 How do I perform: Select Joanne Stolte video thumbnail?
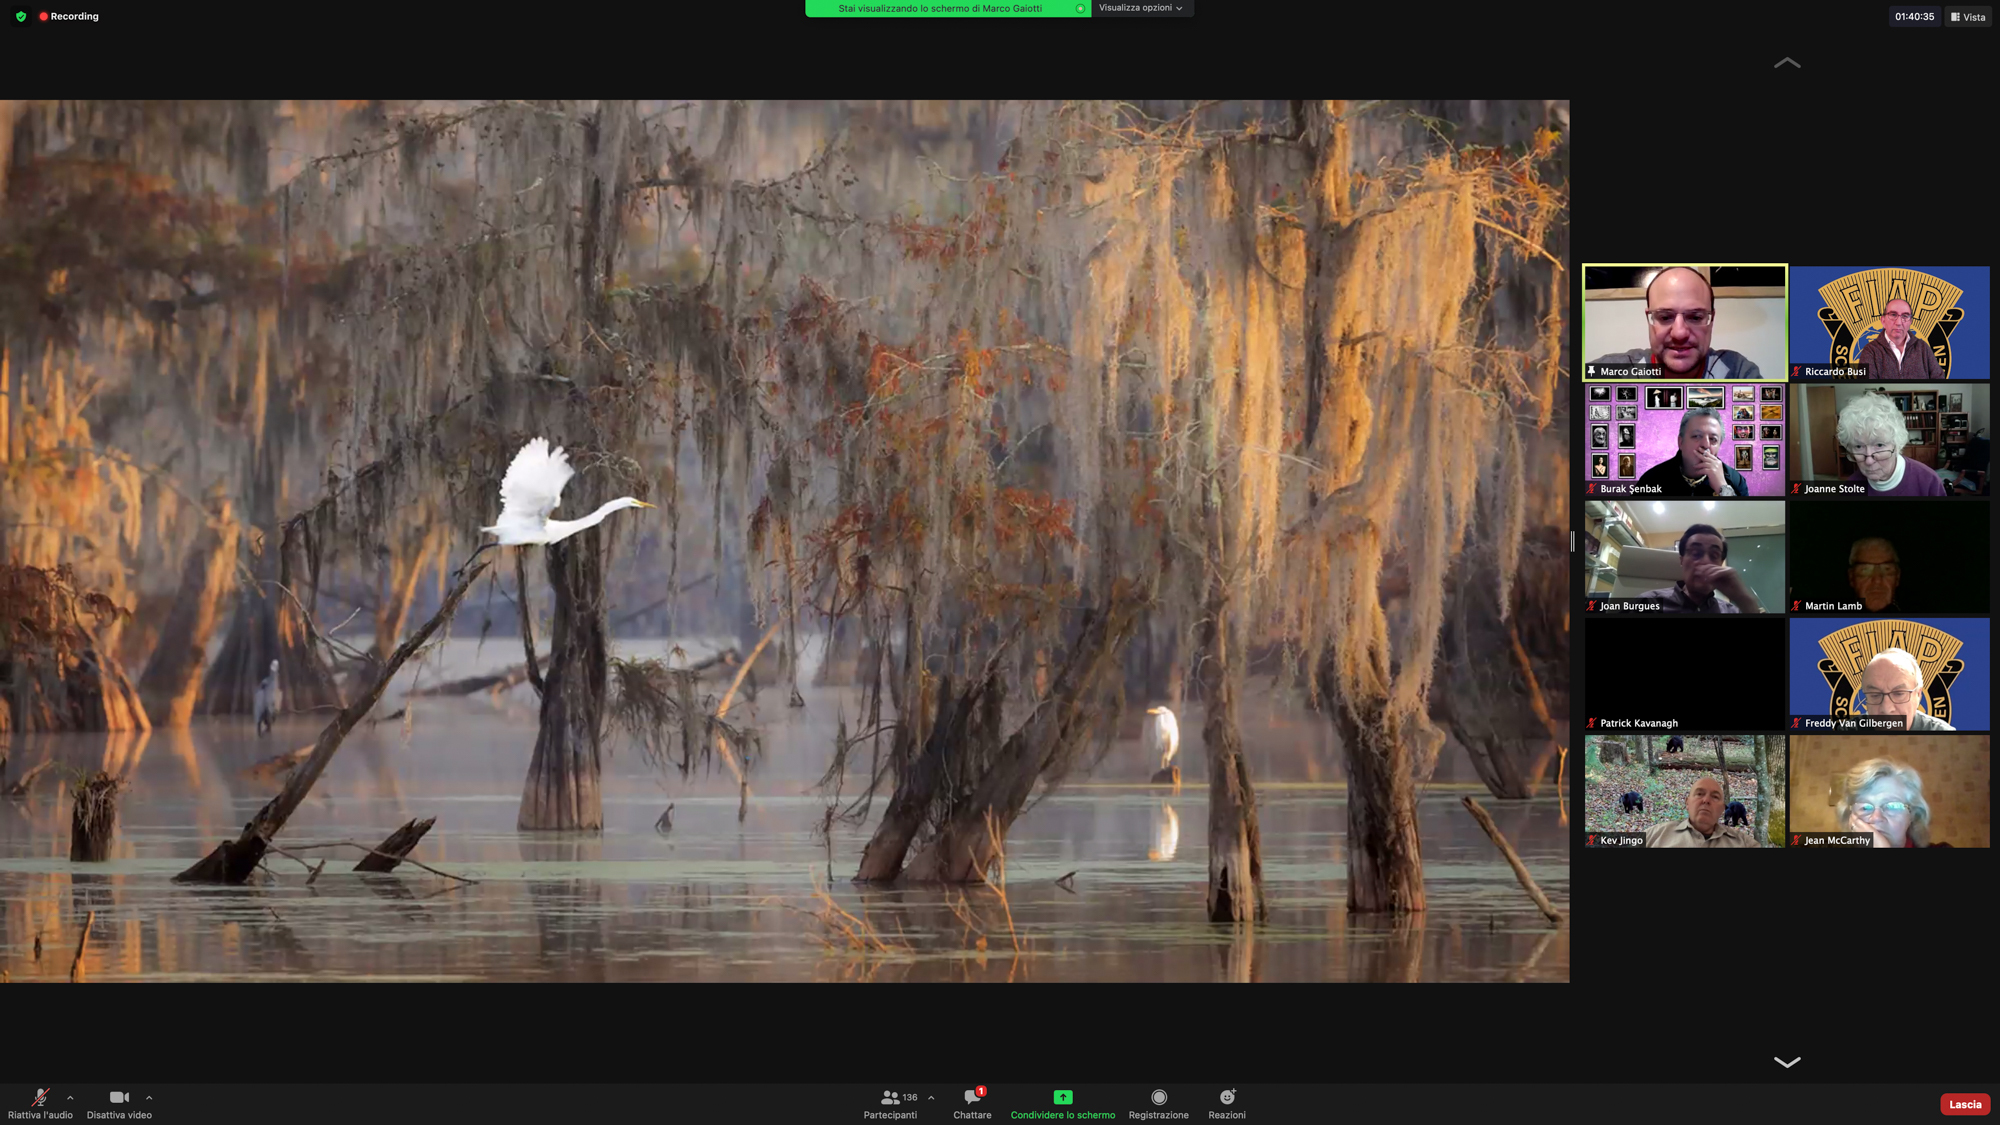coord(1888,440)
